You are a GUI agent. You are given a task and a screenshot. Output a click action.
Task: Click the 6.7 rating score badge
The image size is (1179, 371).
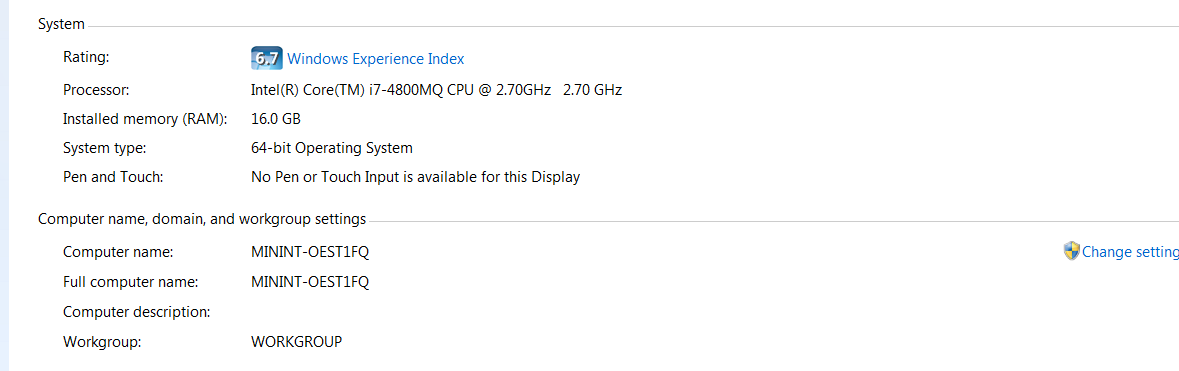[x=266, y=58]
